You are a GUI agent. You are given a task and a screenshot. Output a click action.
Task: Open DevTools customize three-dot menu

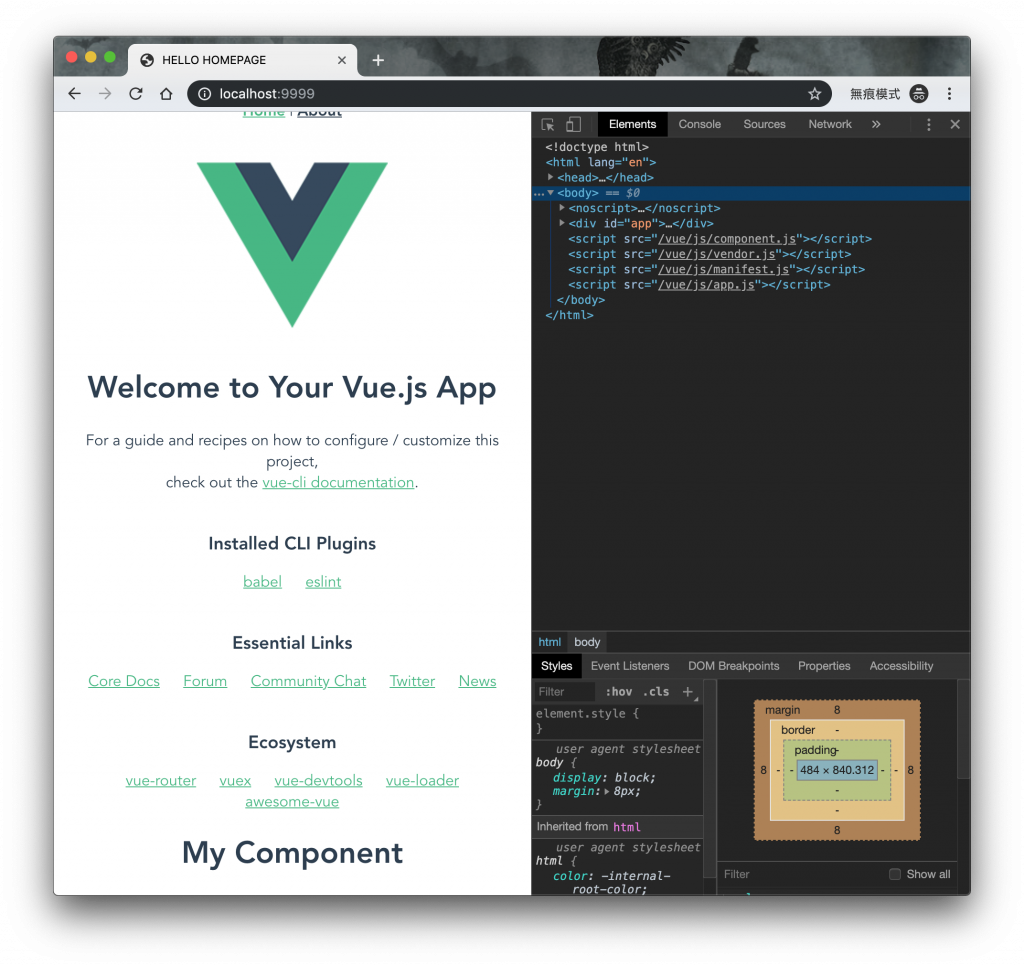[929, 124]
